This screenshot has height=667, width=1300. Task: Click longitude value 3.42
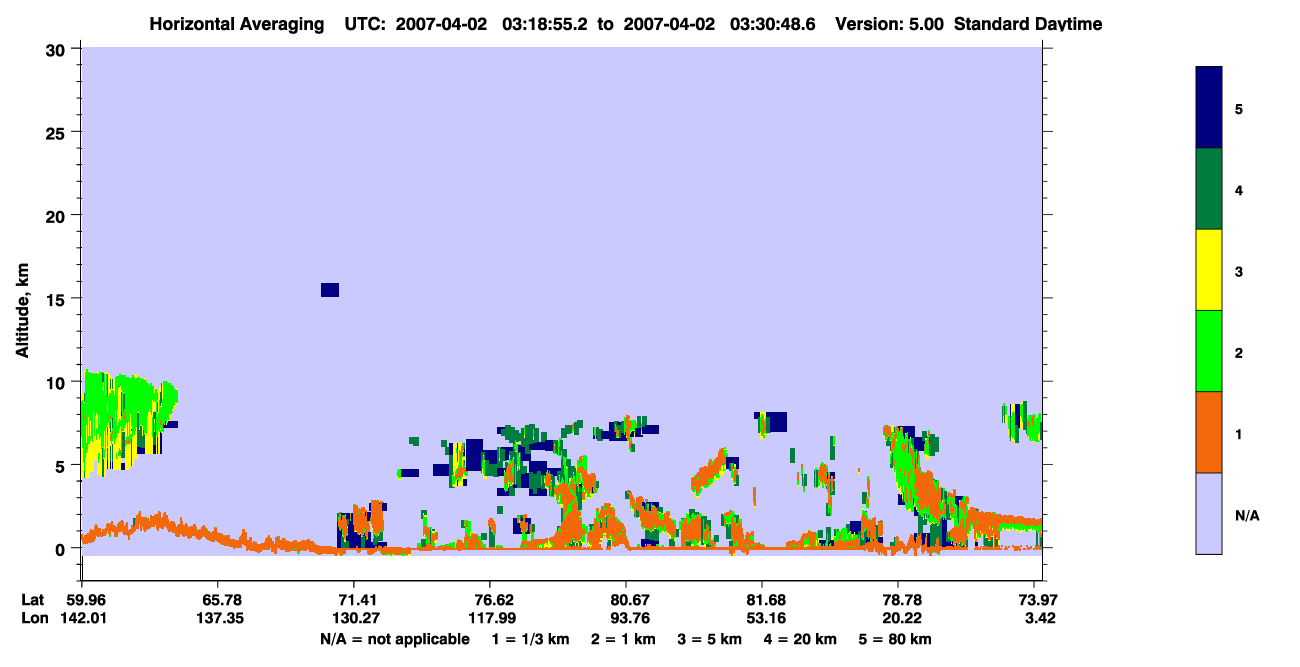click(x=1038, y=618)
